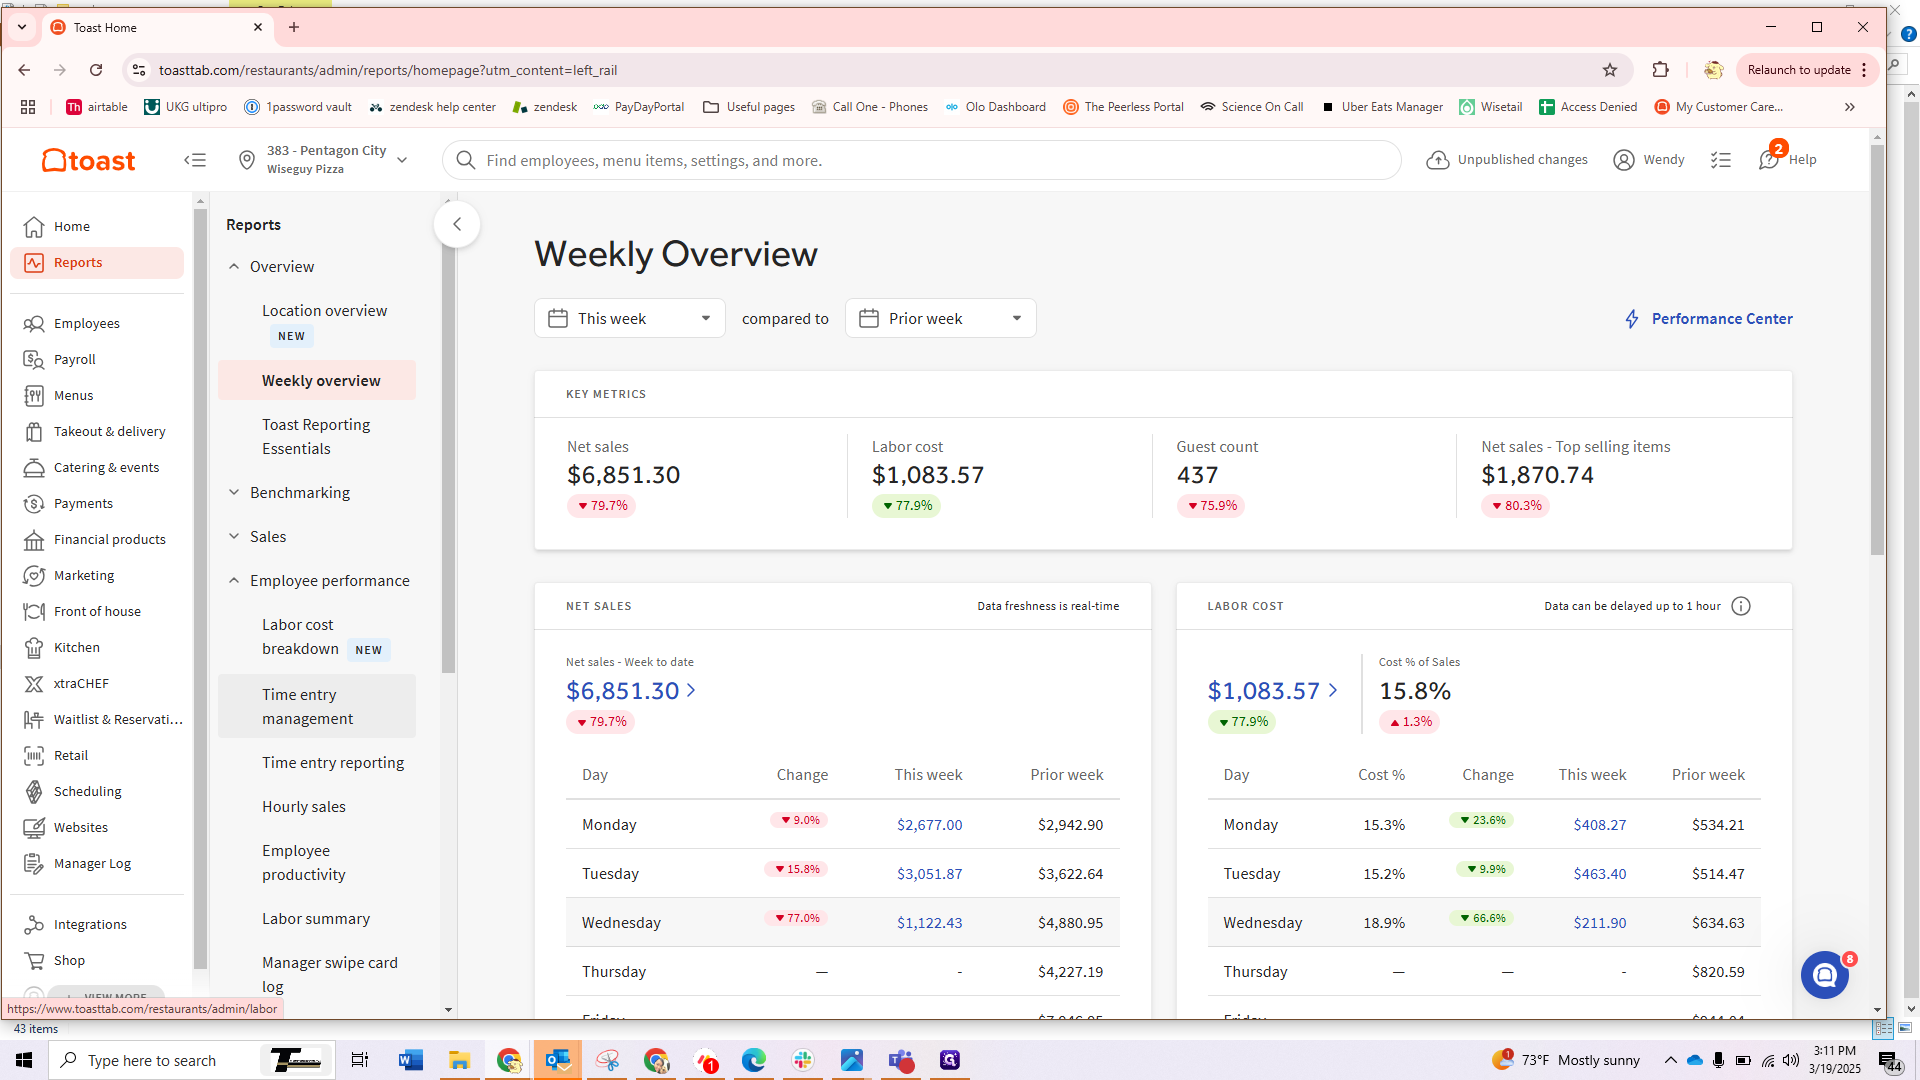1920x1080 pixels.
Task: Click the Unpublished changes cloud icon
Action: point(1438,160)
